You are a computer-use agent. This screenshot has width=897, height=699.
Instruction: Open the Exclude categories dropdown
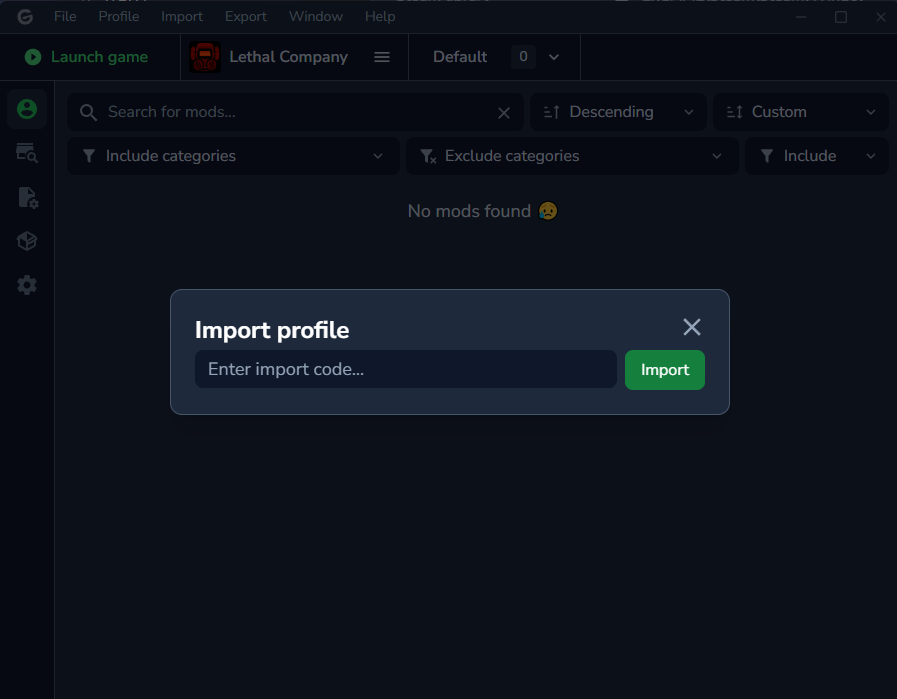pyautogui.click(x=571, y=156)
